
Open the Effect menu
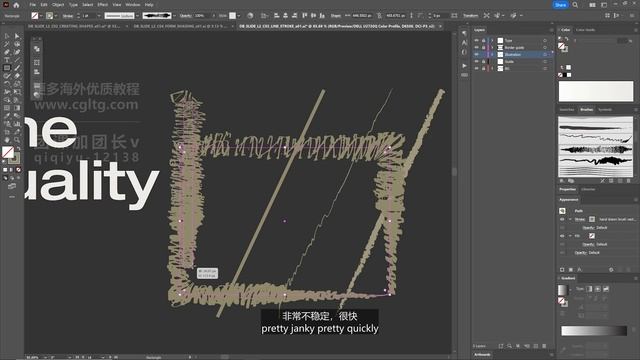(x=102, y=5)
